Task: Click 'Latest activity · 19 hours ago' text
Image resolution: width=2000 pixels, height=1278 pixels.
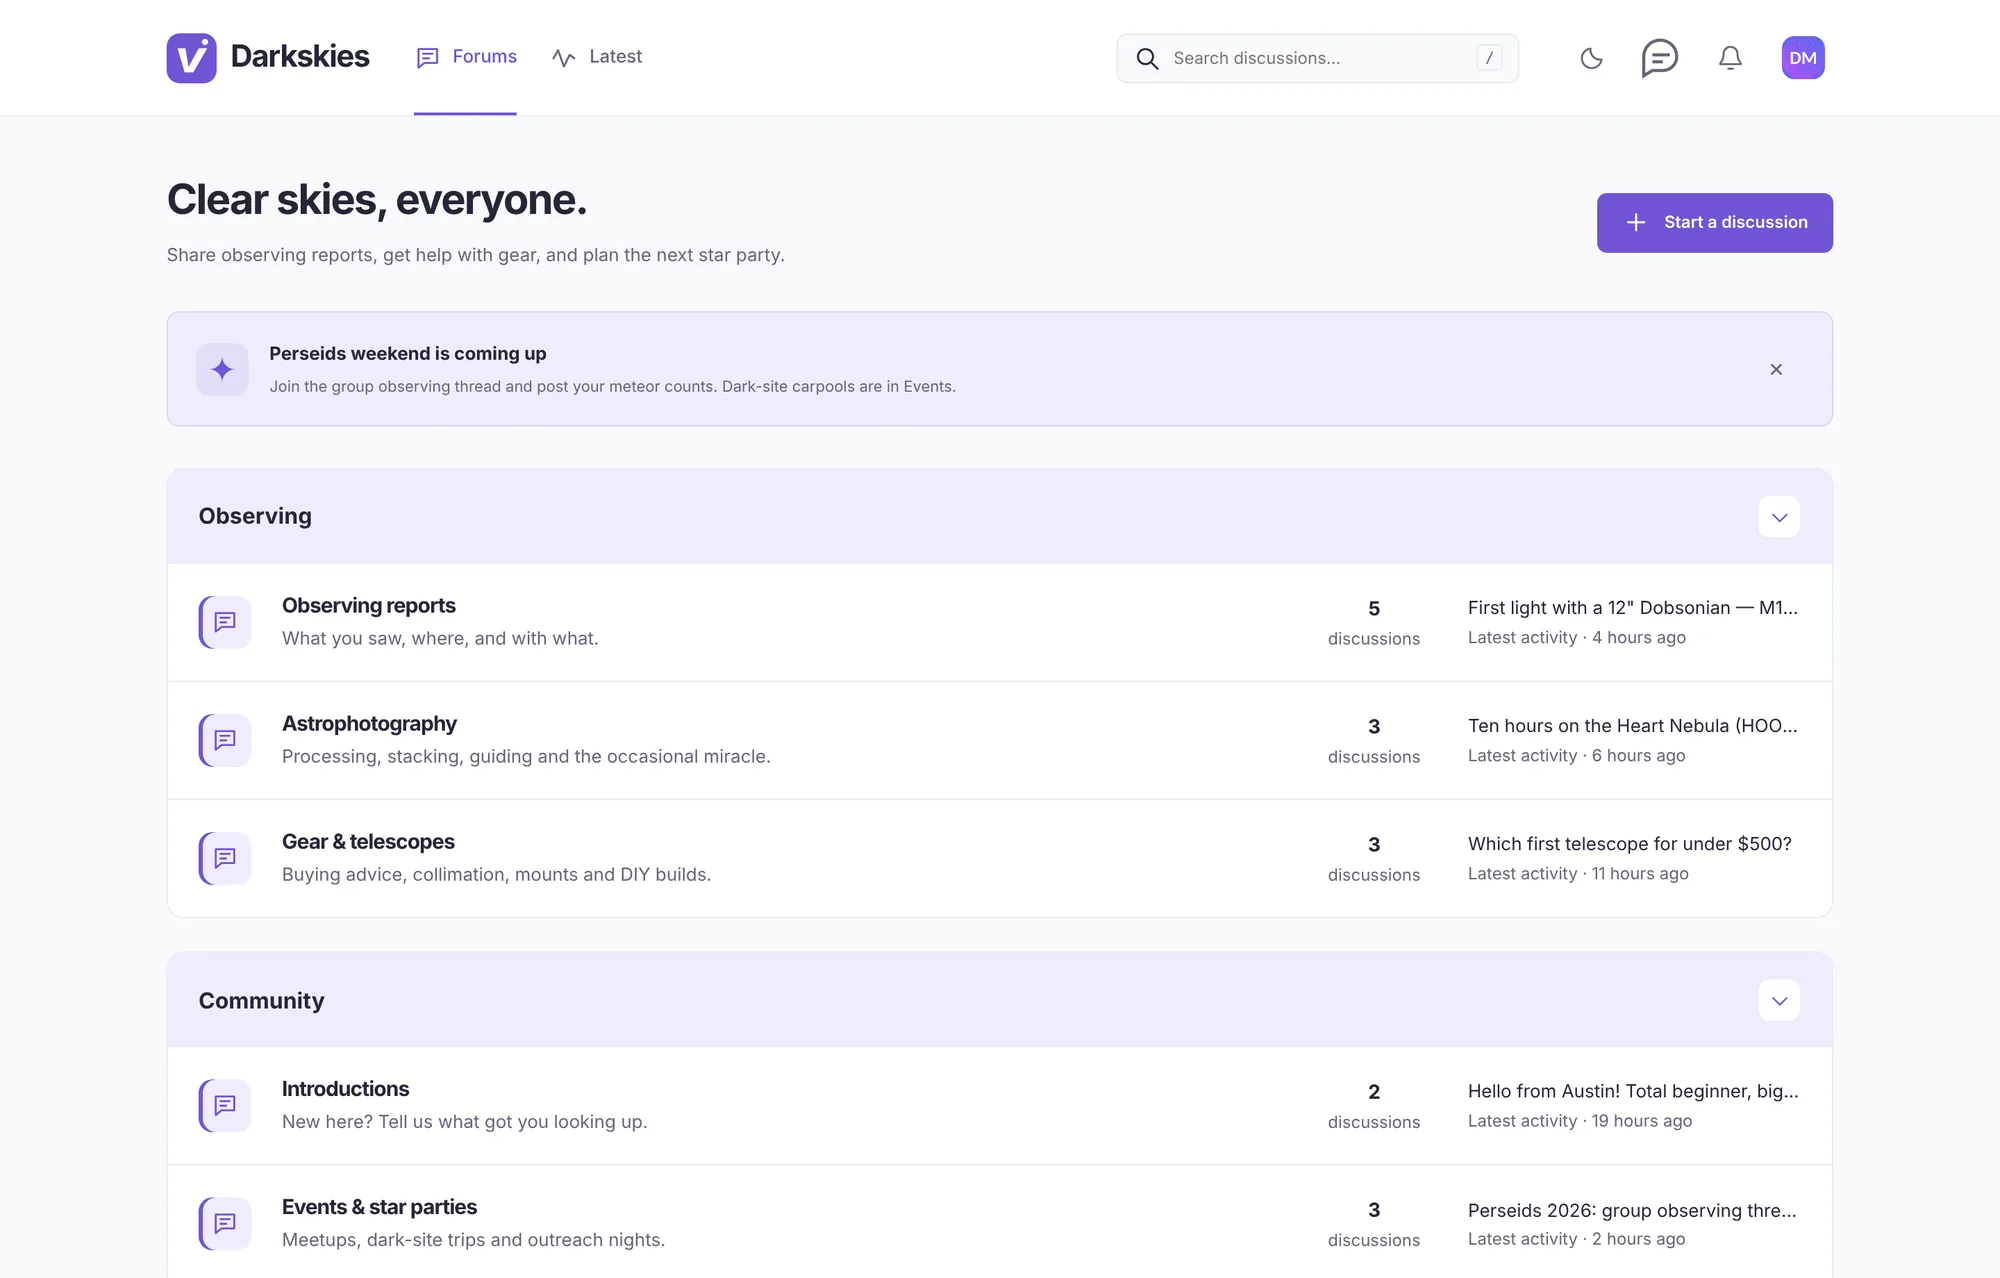Action: point(1580,1121)
